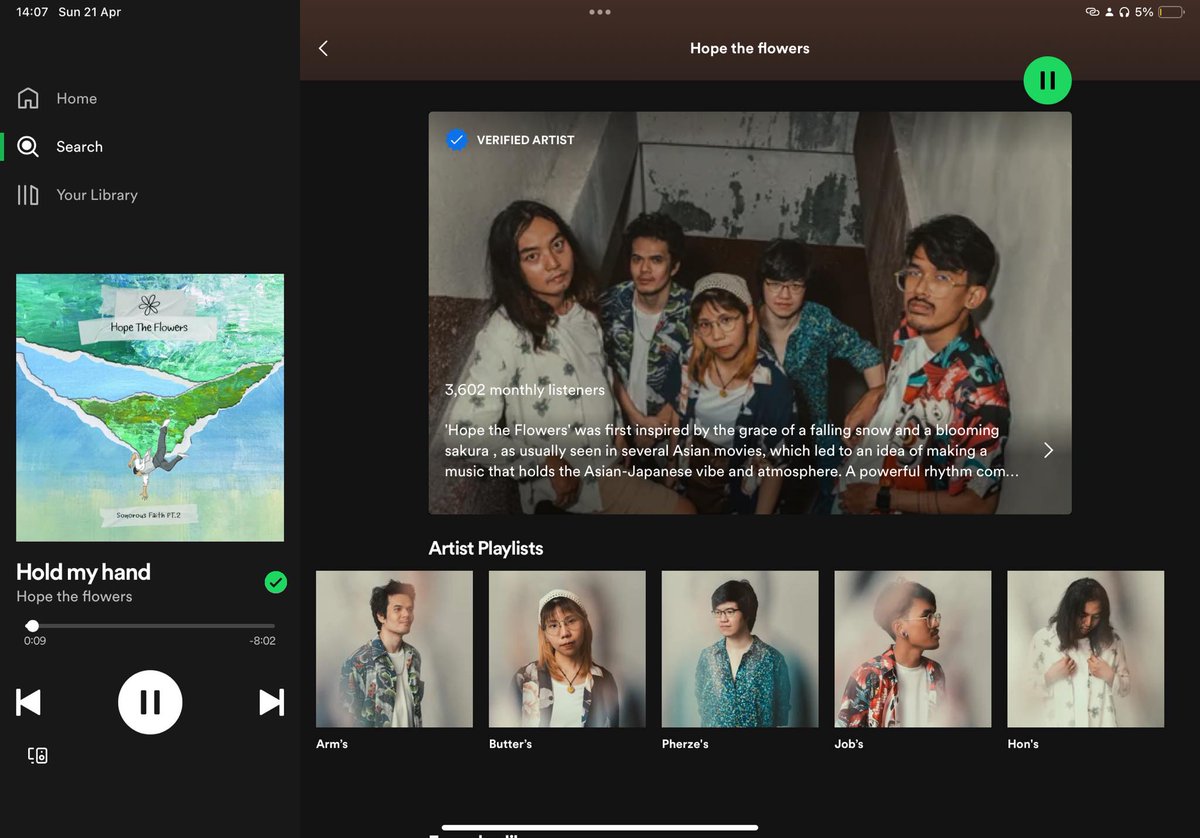Open the Sonorous Faith album artwork
The image size is (1200, 838).
coord(150,408)
